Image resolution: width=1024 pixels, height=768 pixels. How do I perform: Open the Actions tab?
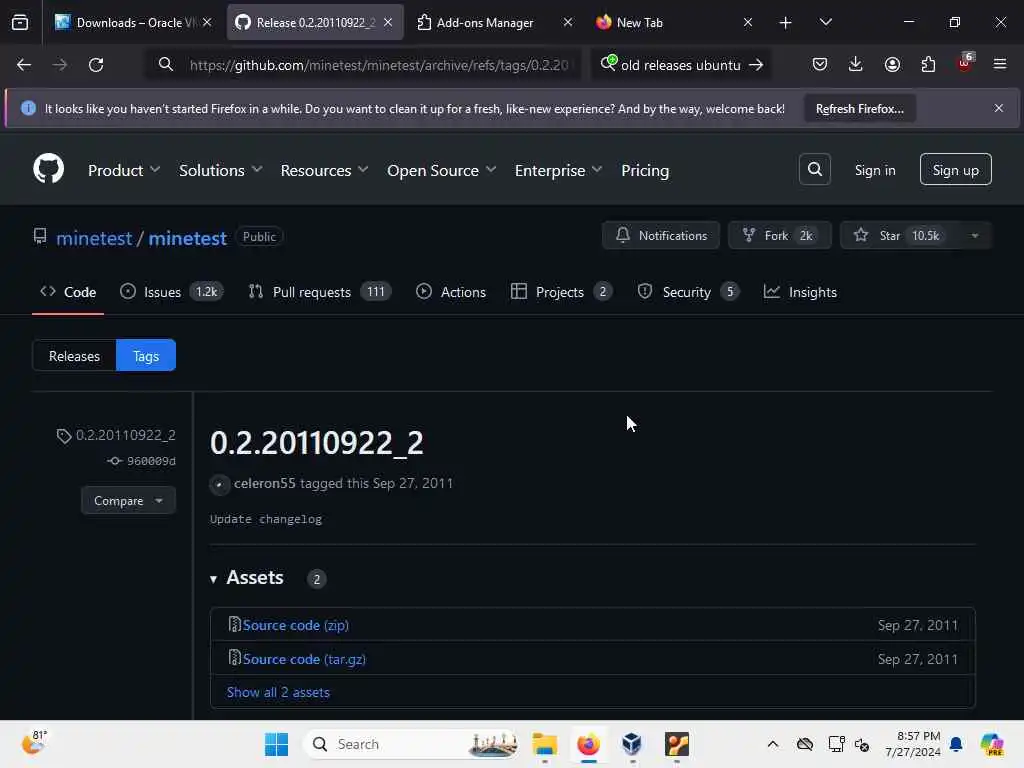(451, 292)
